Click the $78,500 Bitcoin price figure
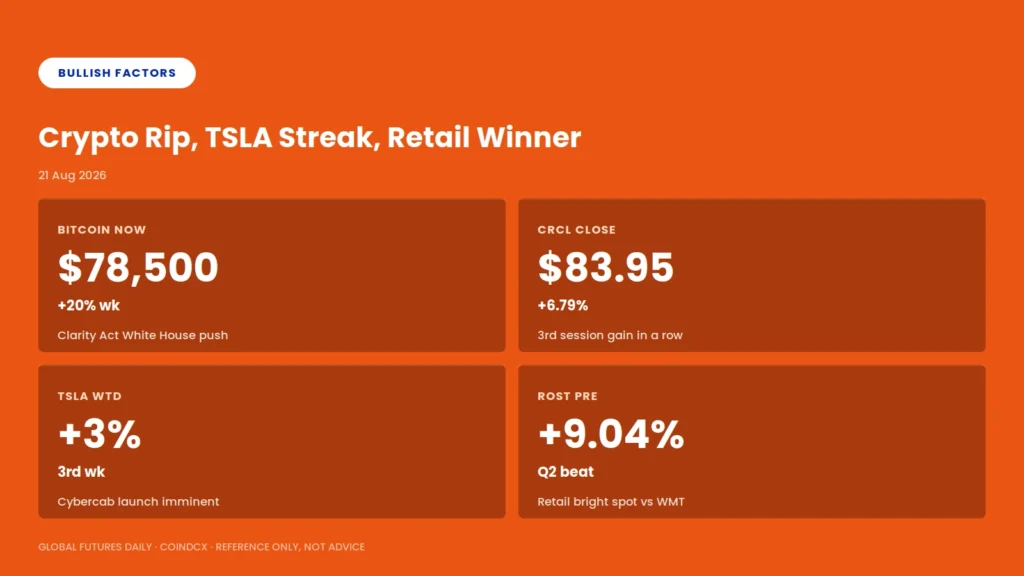The height and width of the screenshot is (576, 1024). pos(138,268)
